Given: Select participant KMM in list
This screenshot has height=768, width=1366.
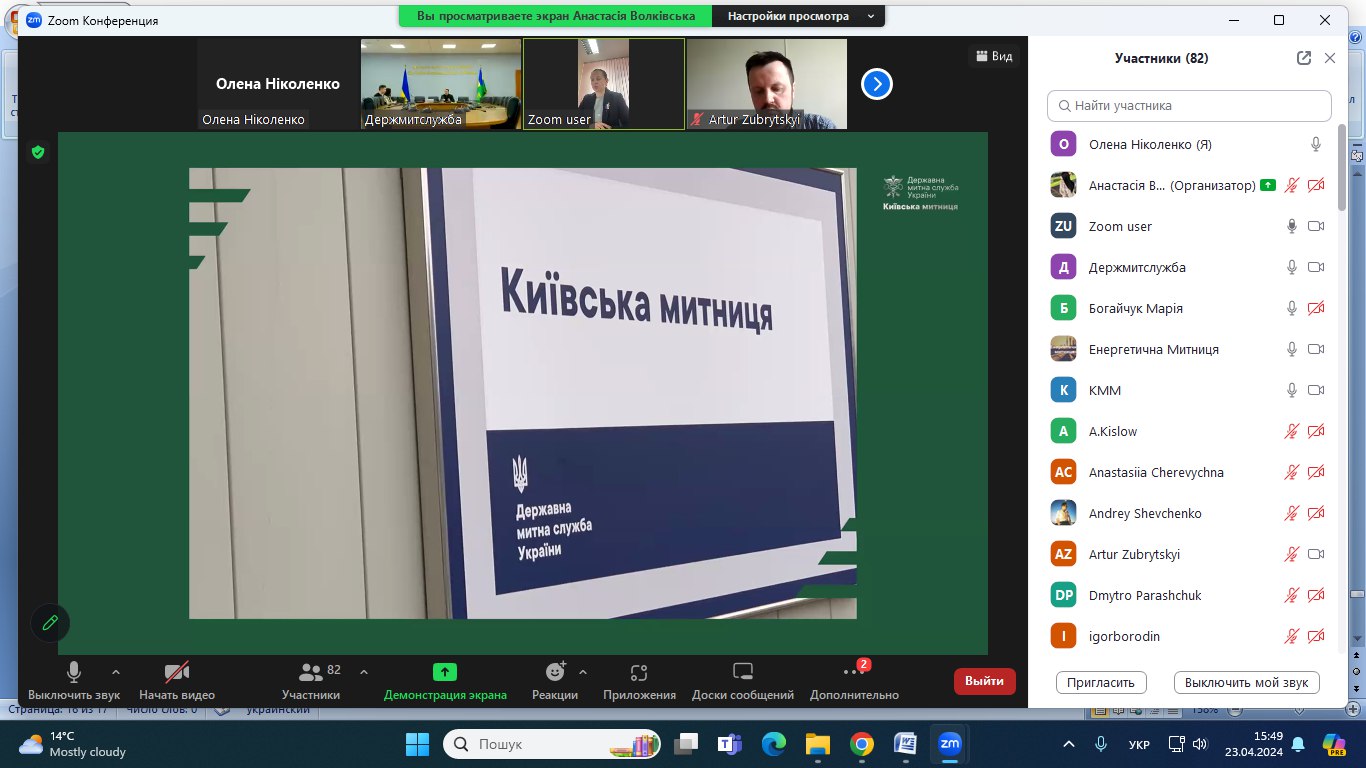Looking at the screenshot, I should [x=1189, y=390].
